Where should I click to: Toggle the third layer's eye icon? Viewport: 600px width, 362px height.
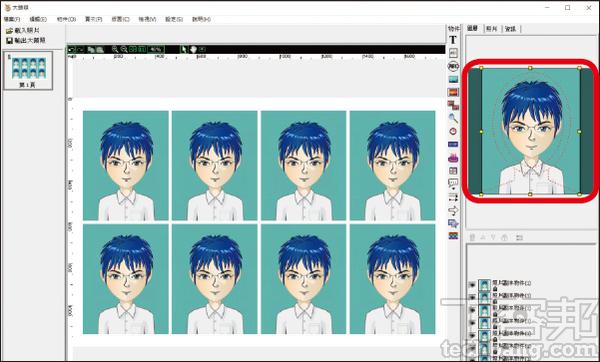pyautogui.click(x=472, y=310)
